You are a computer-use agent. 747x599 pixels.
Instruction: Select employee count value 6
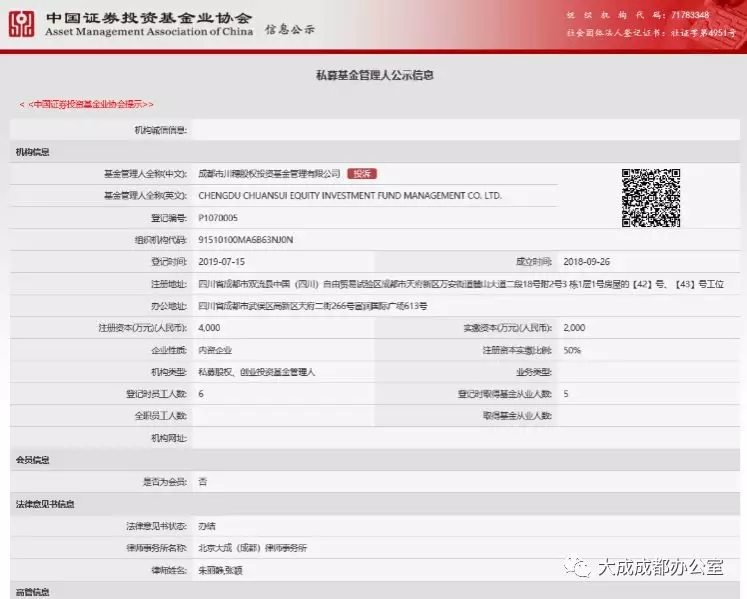click(x=201, y=394)
